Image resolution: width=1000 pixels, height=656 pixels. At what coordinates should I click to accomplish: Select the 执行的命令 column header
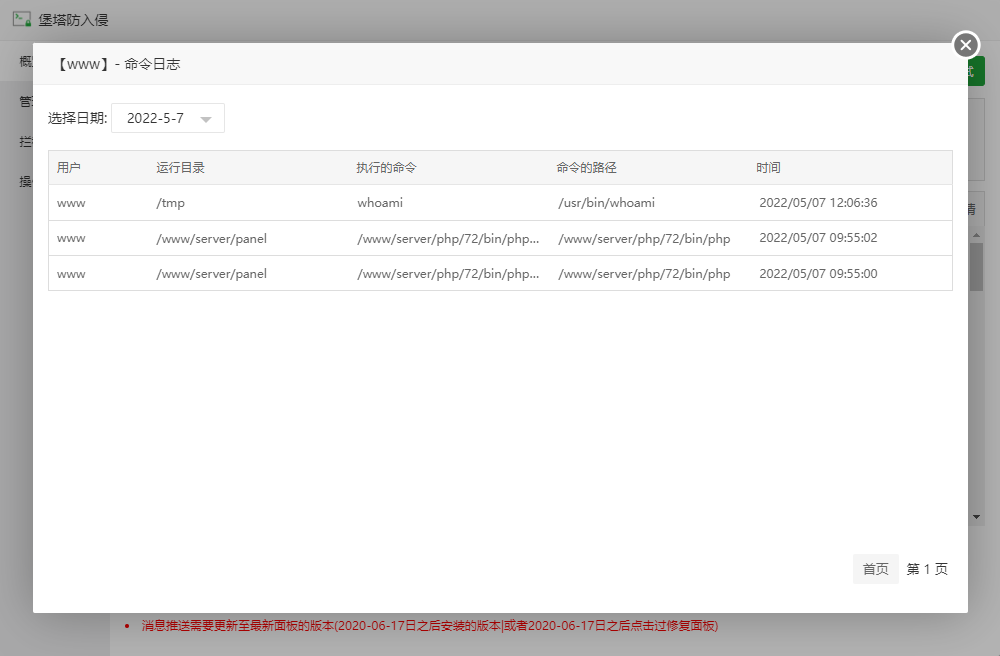(x=386, y=168)
